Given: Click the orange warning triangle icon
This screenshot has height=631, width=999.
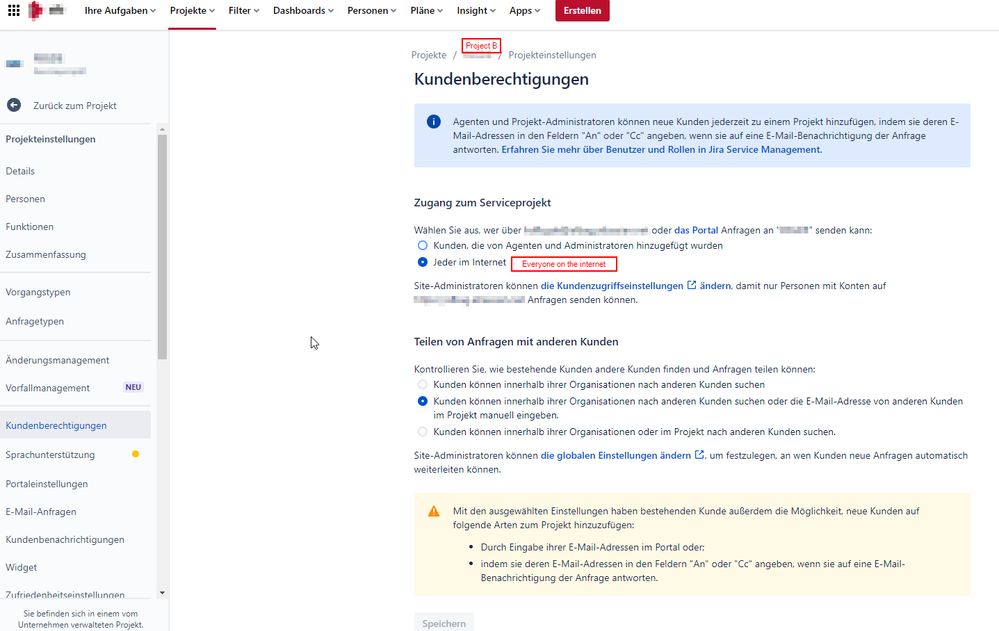Looking at the screenshot, I should pyautogui.click(x=434, y=511).
